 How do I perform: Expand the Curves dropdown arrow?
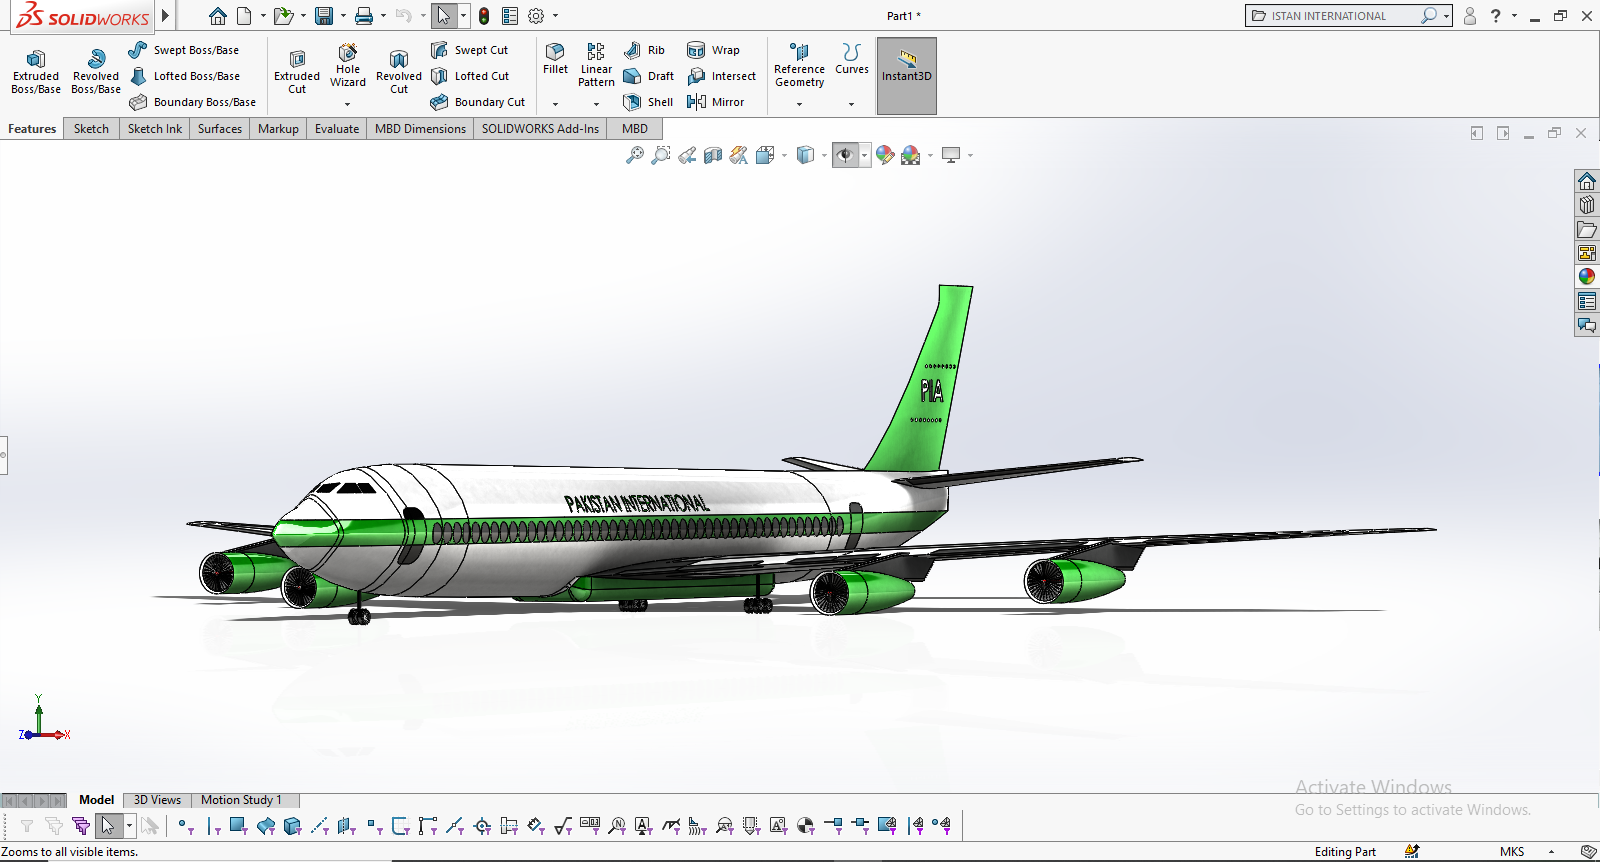click(852, 104)
